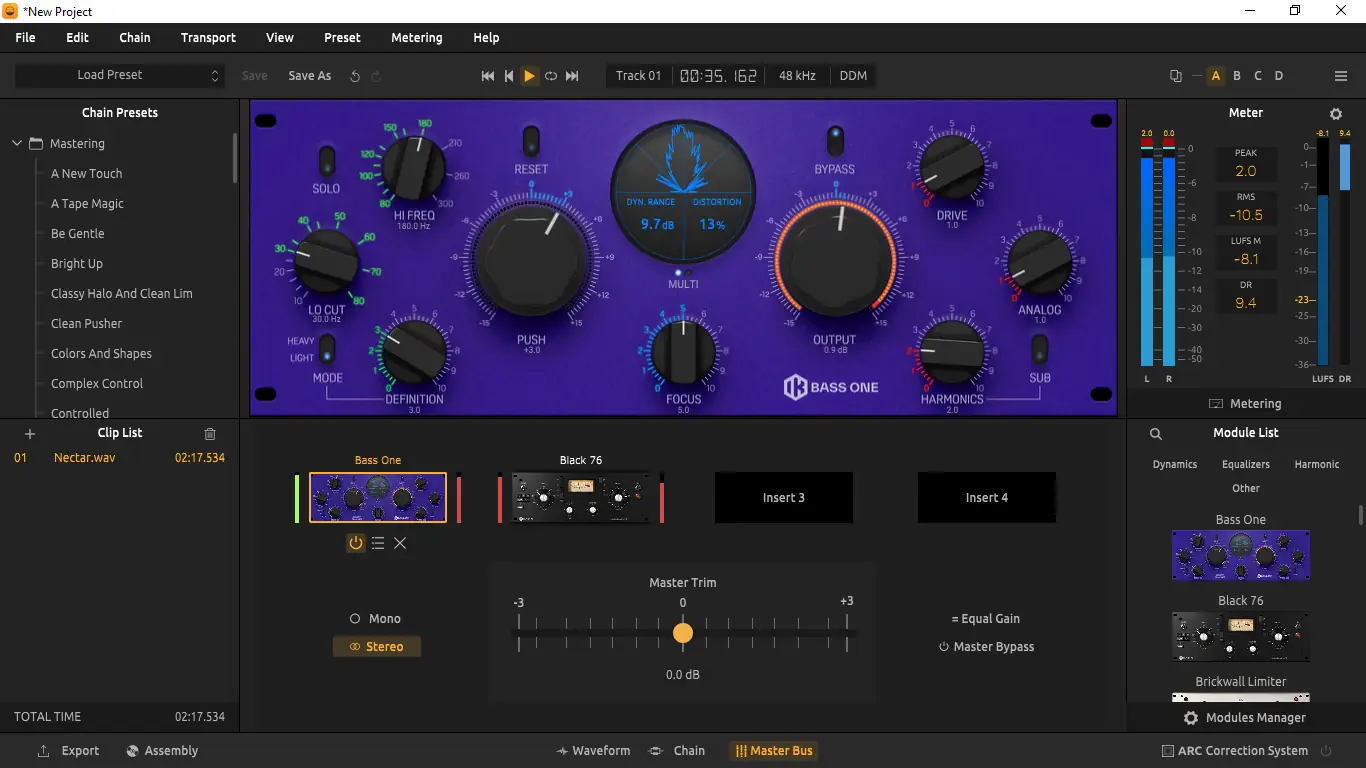Click the Brickwall Limiter module thumbnail

click(x=1241, y=696)
